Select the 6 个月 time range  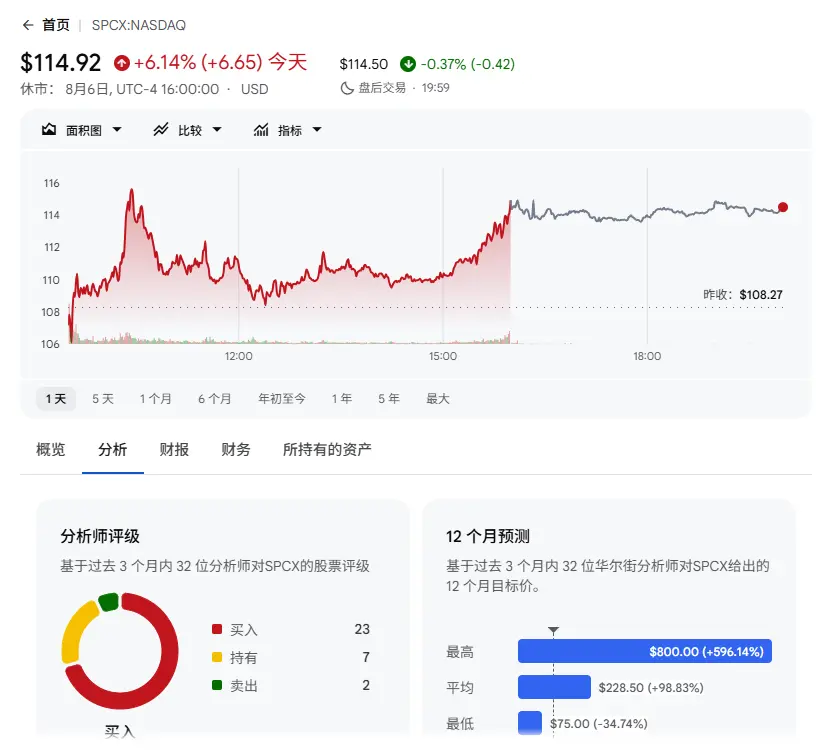(x=214, y=399)
